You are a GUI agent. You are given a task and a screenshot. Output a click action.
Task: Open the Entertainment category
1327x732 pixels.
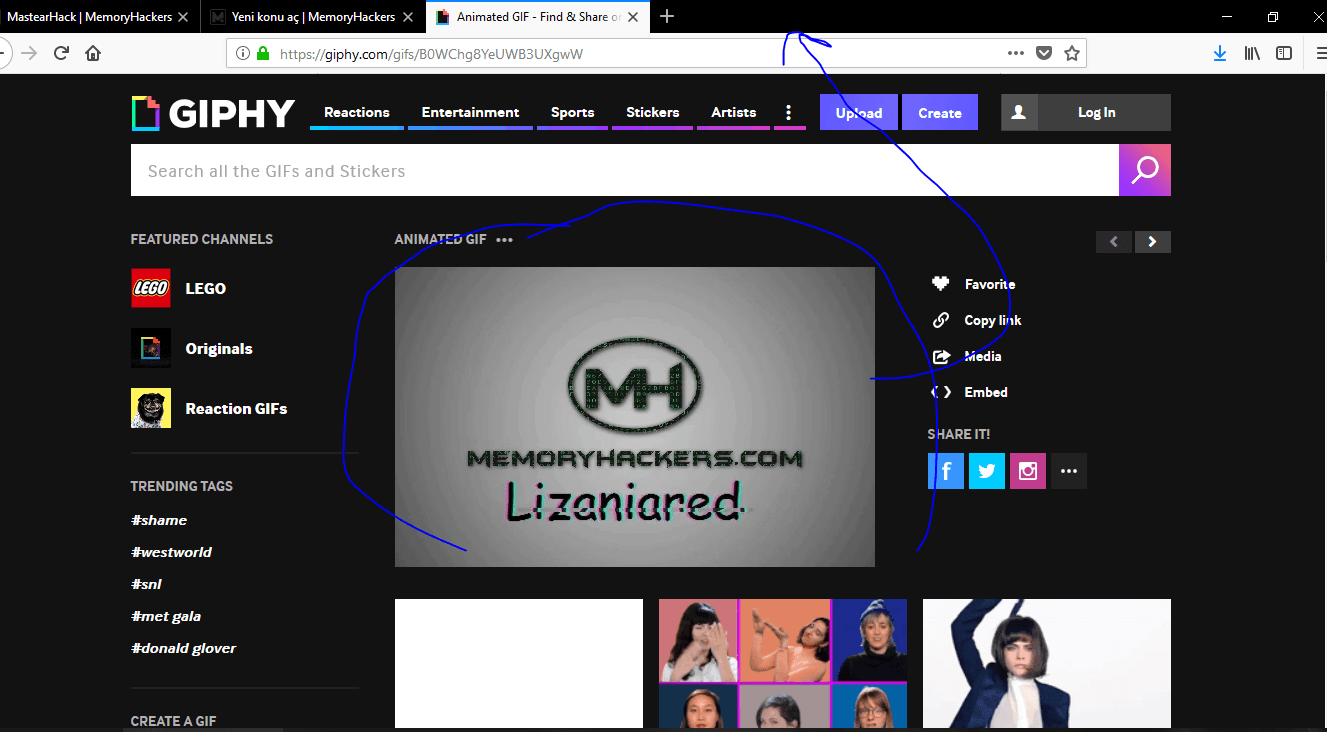pos(470,112)
